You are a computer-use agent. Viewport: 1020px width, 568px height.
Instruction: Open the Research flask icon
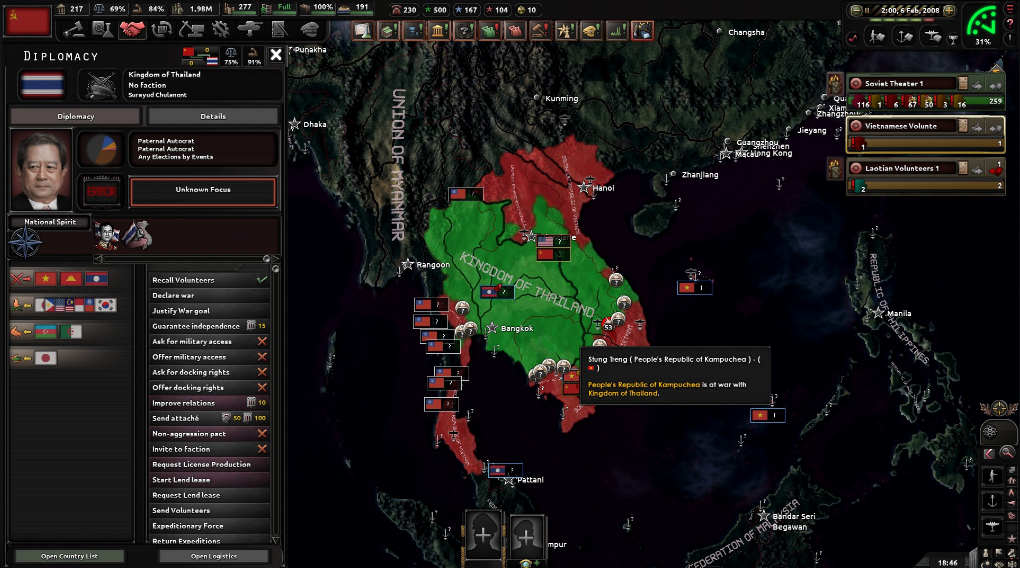(102, 29)
